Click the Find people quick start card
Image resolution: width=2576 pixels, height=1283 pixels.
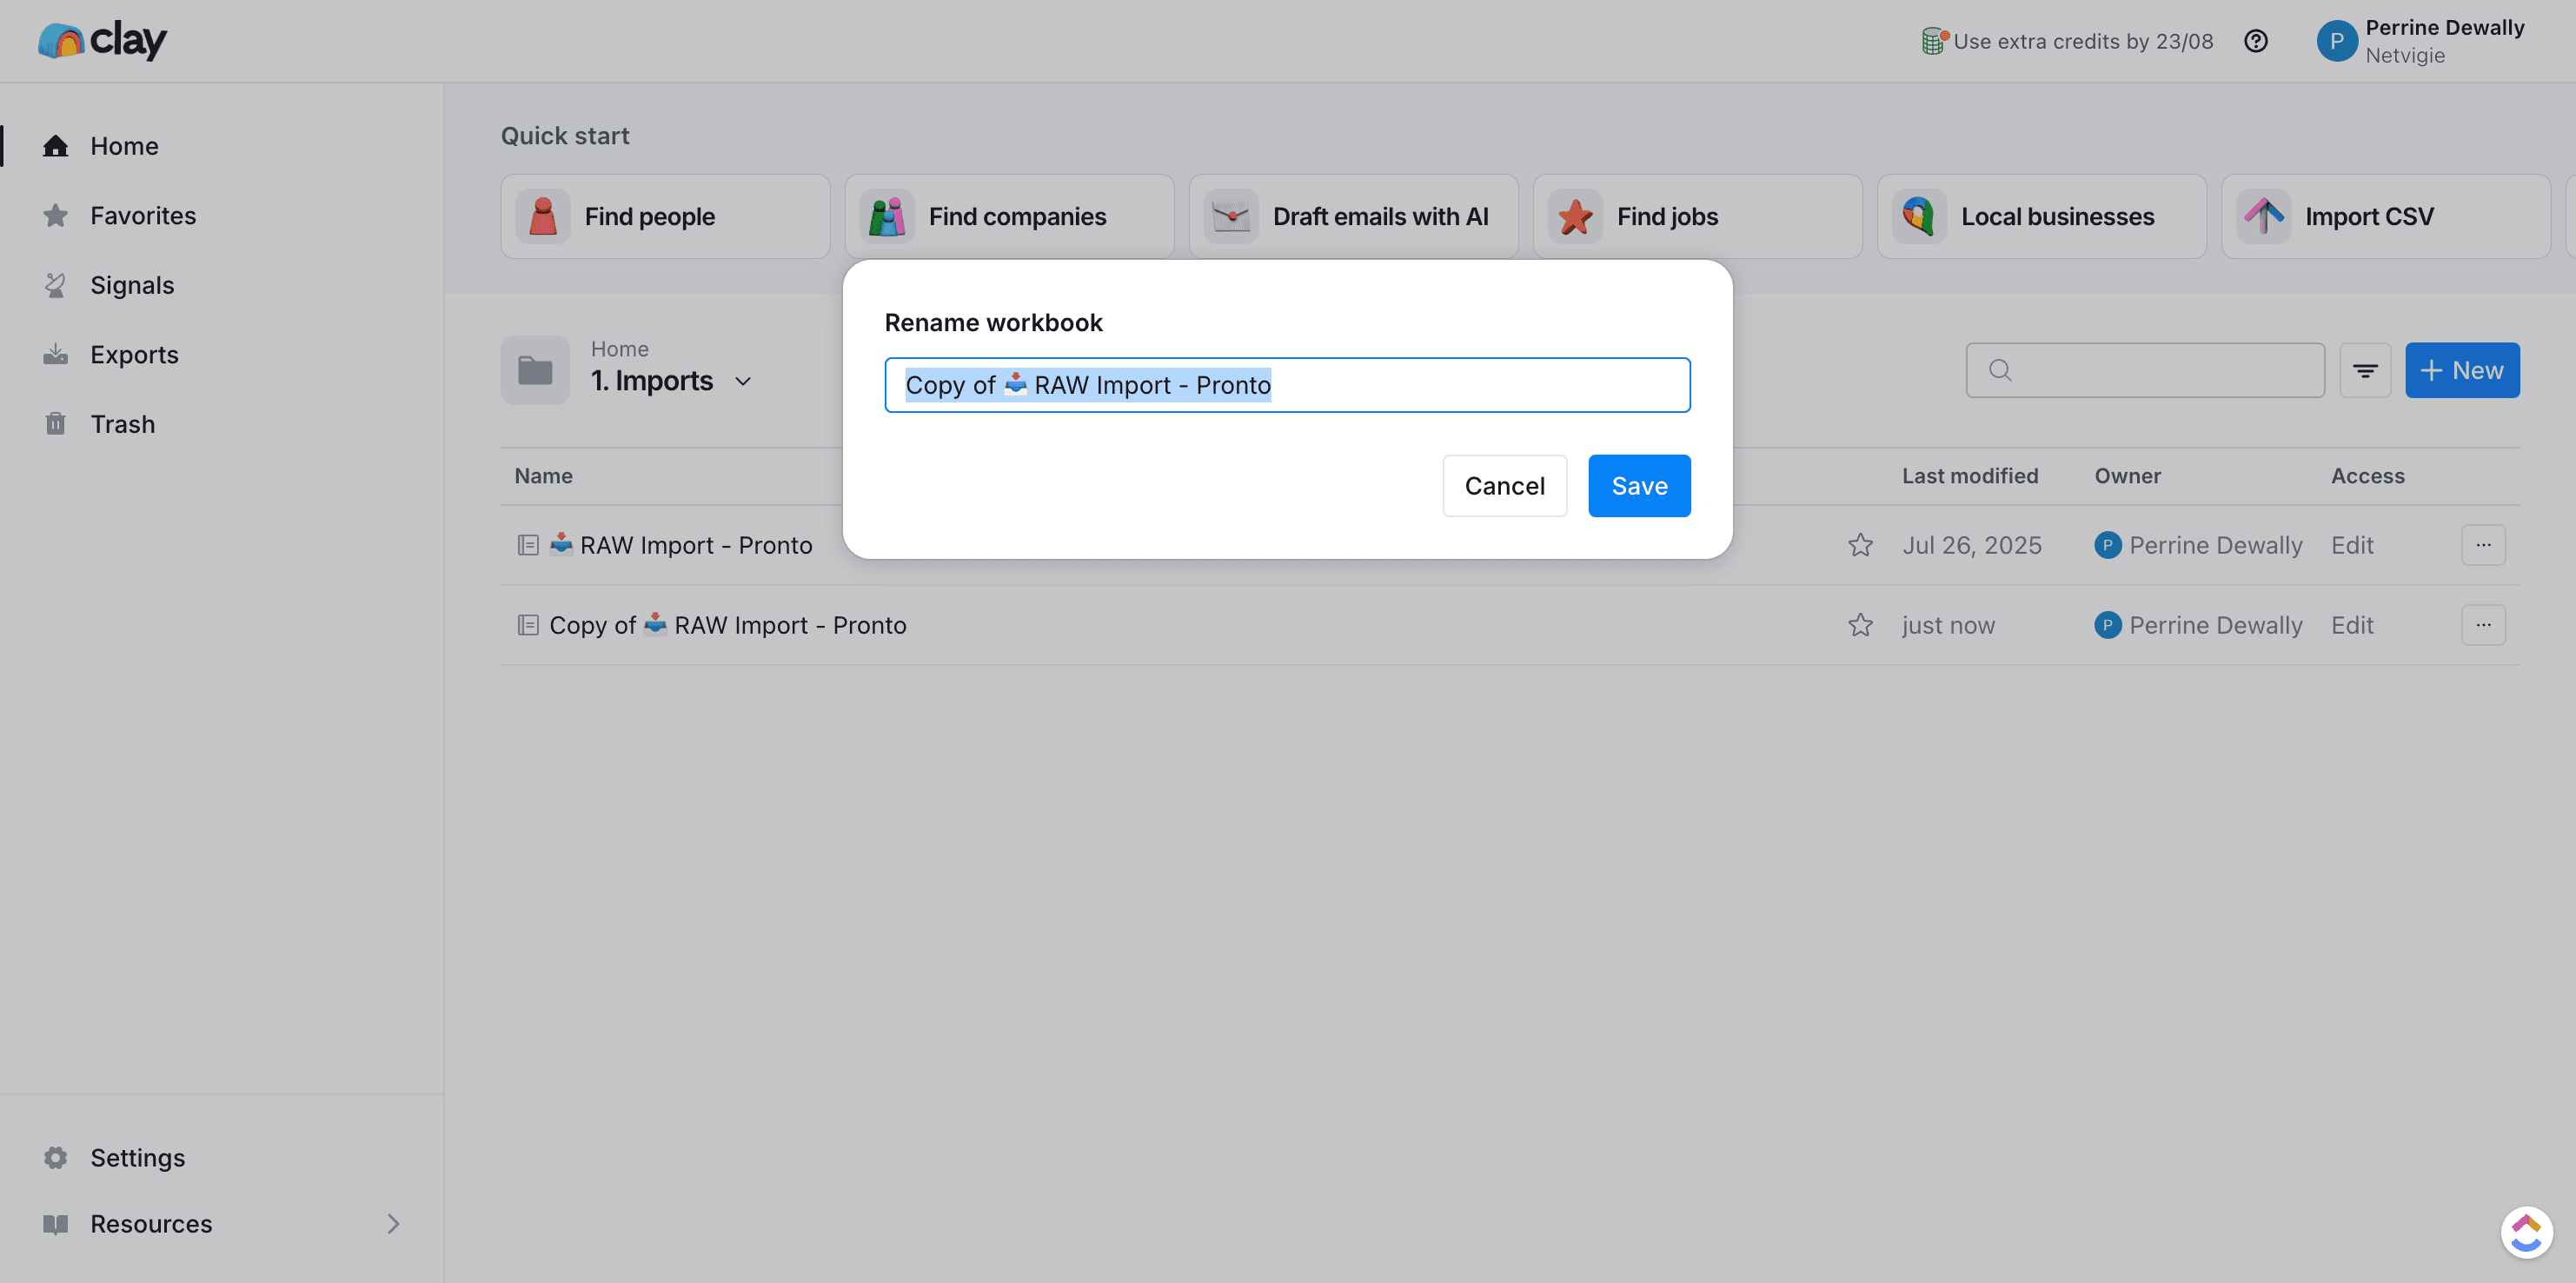665,216
